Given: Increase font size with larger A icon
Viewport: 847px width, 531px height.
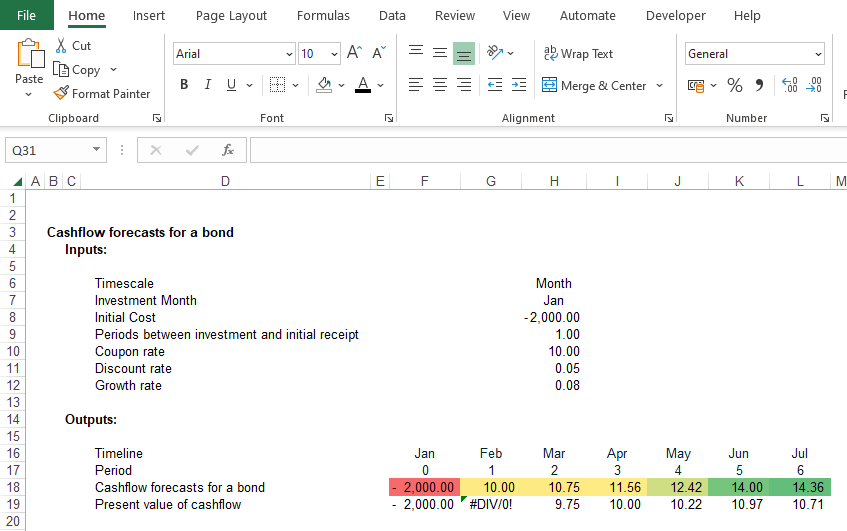Looking at the screenshot, I should (355, 54).
